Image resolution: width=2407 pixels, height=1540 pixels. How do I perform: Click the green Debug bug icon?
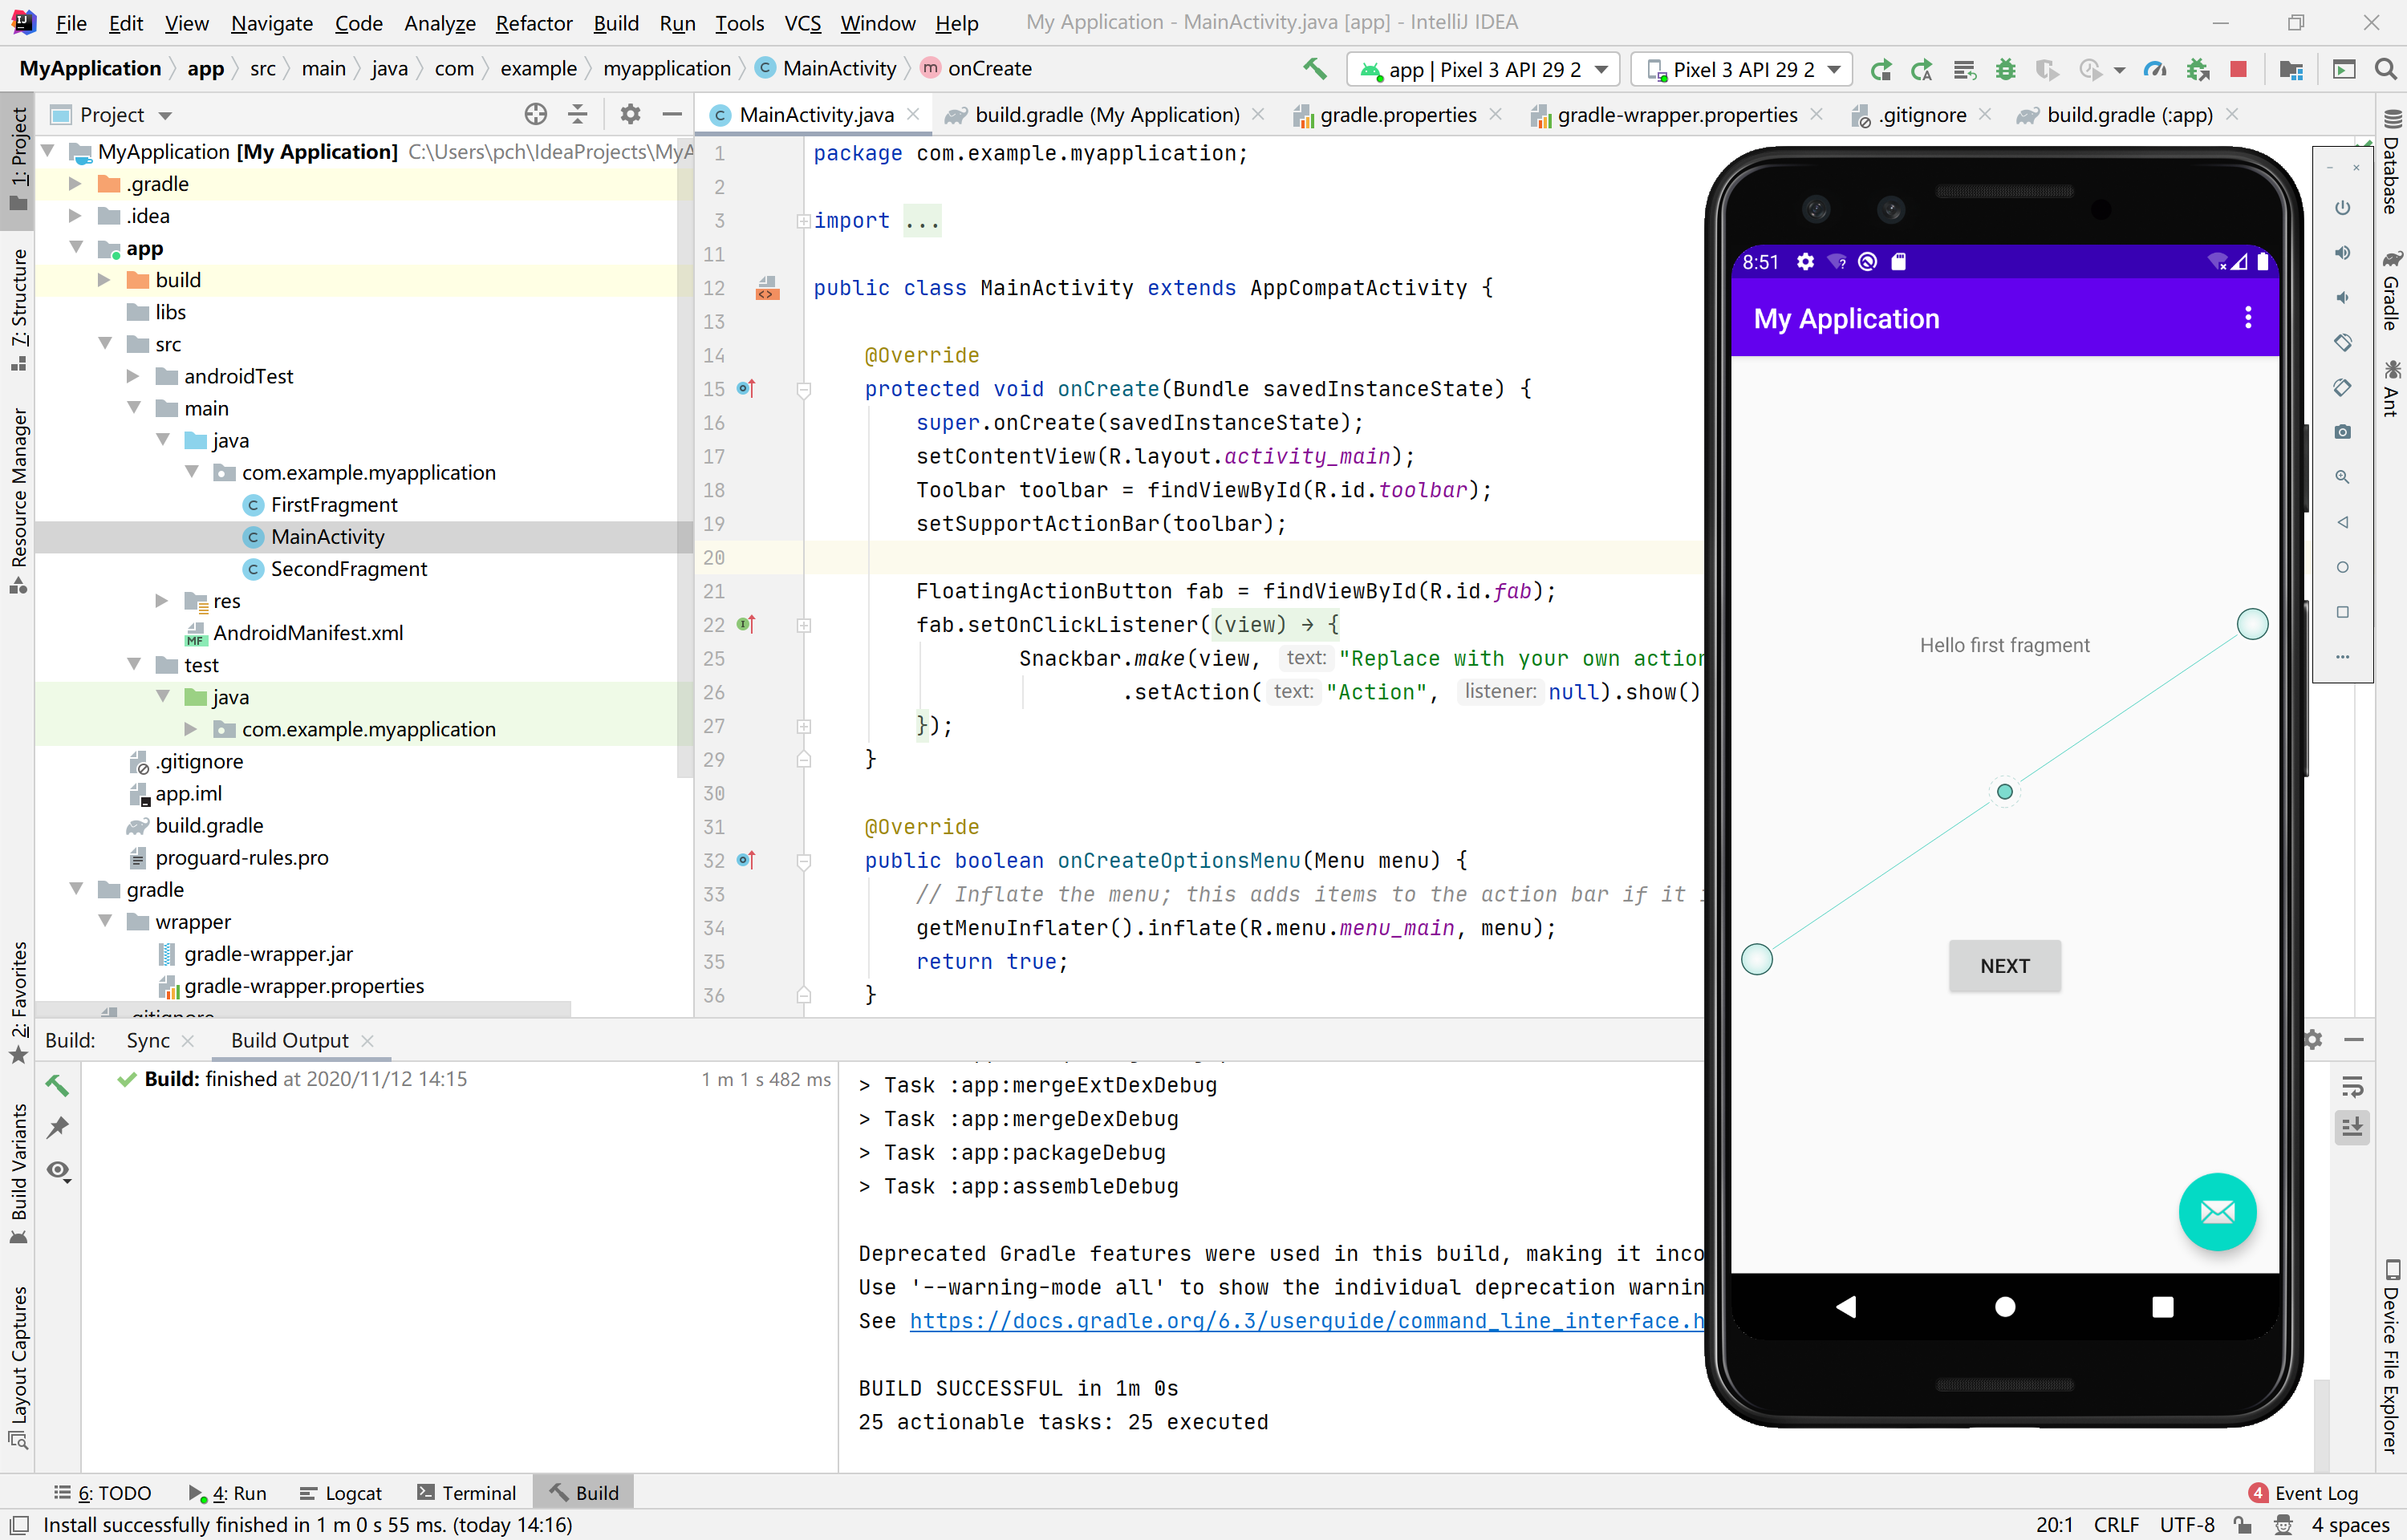[x=2006, y=69]
